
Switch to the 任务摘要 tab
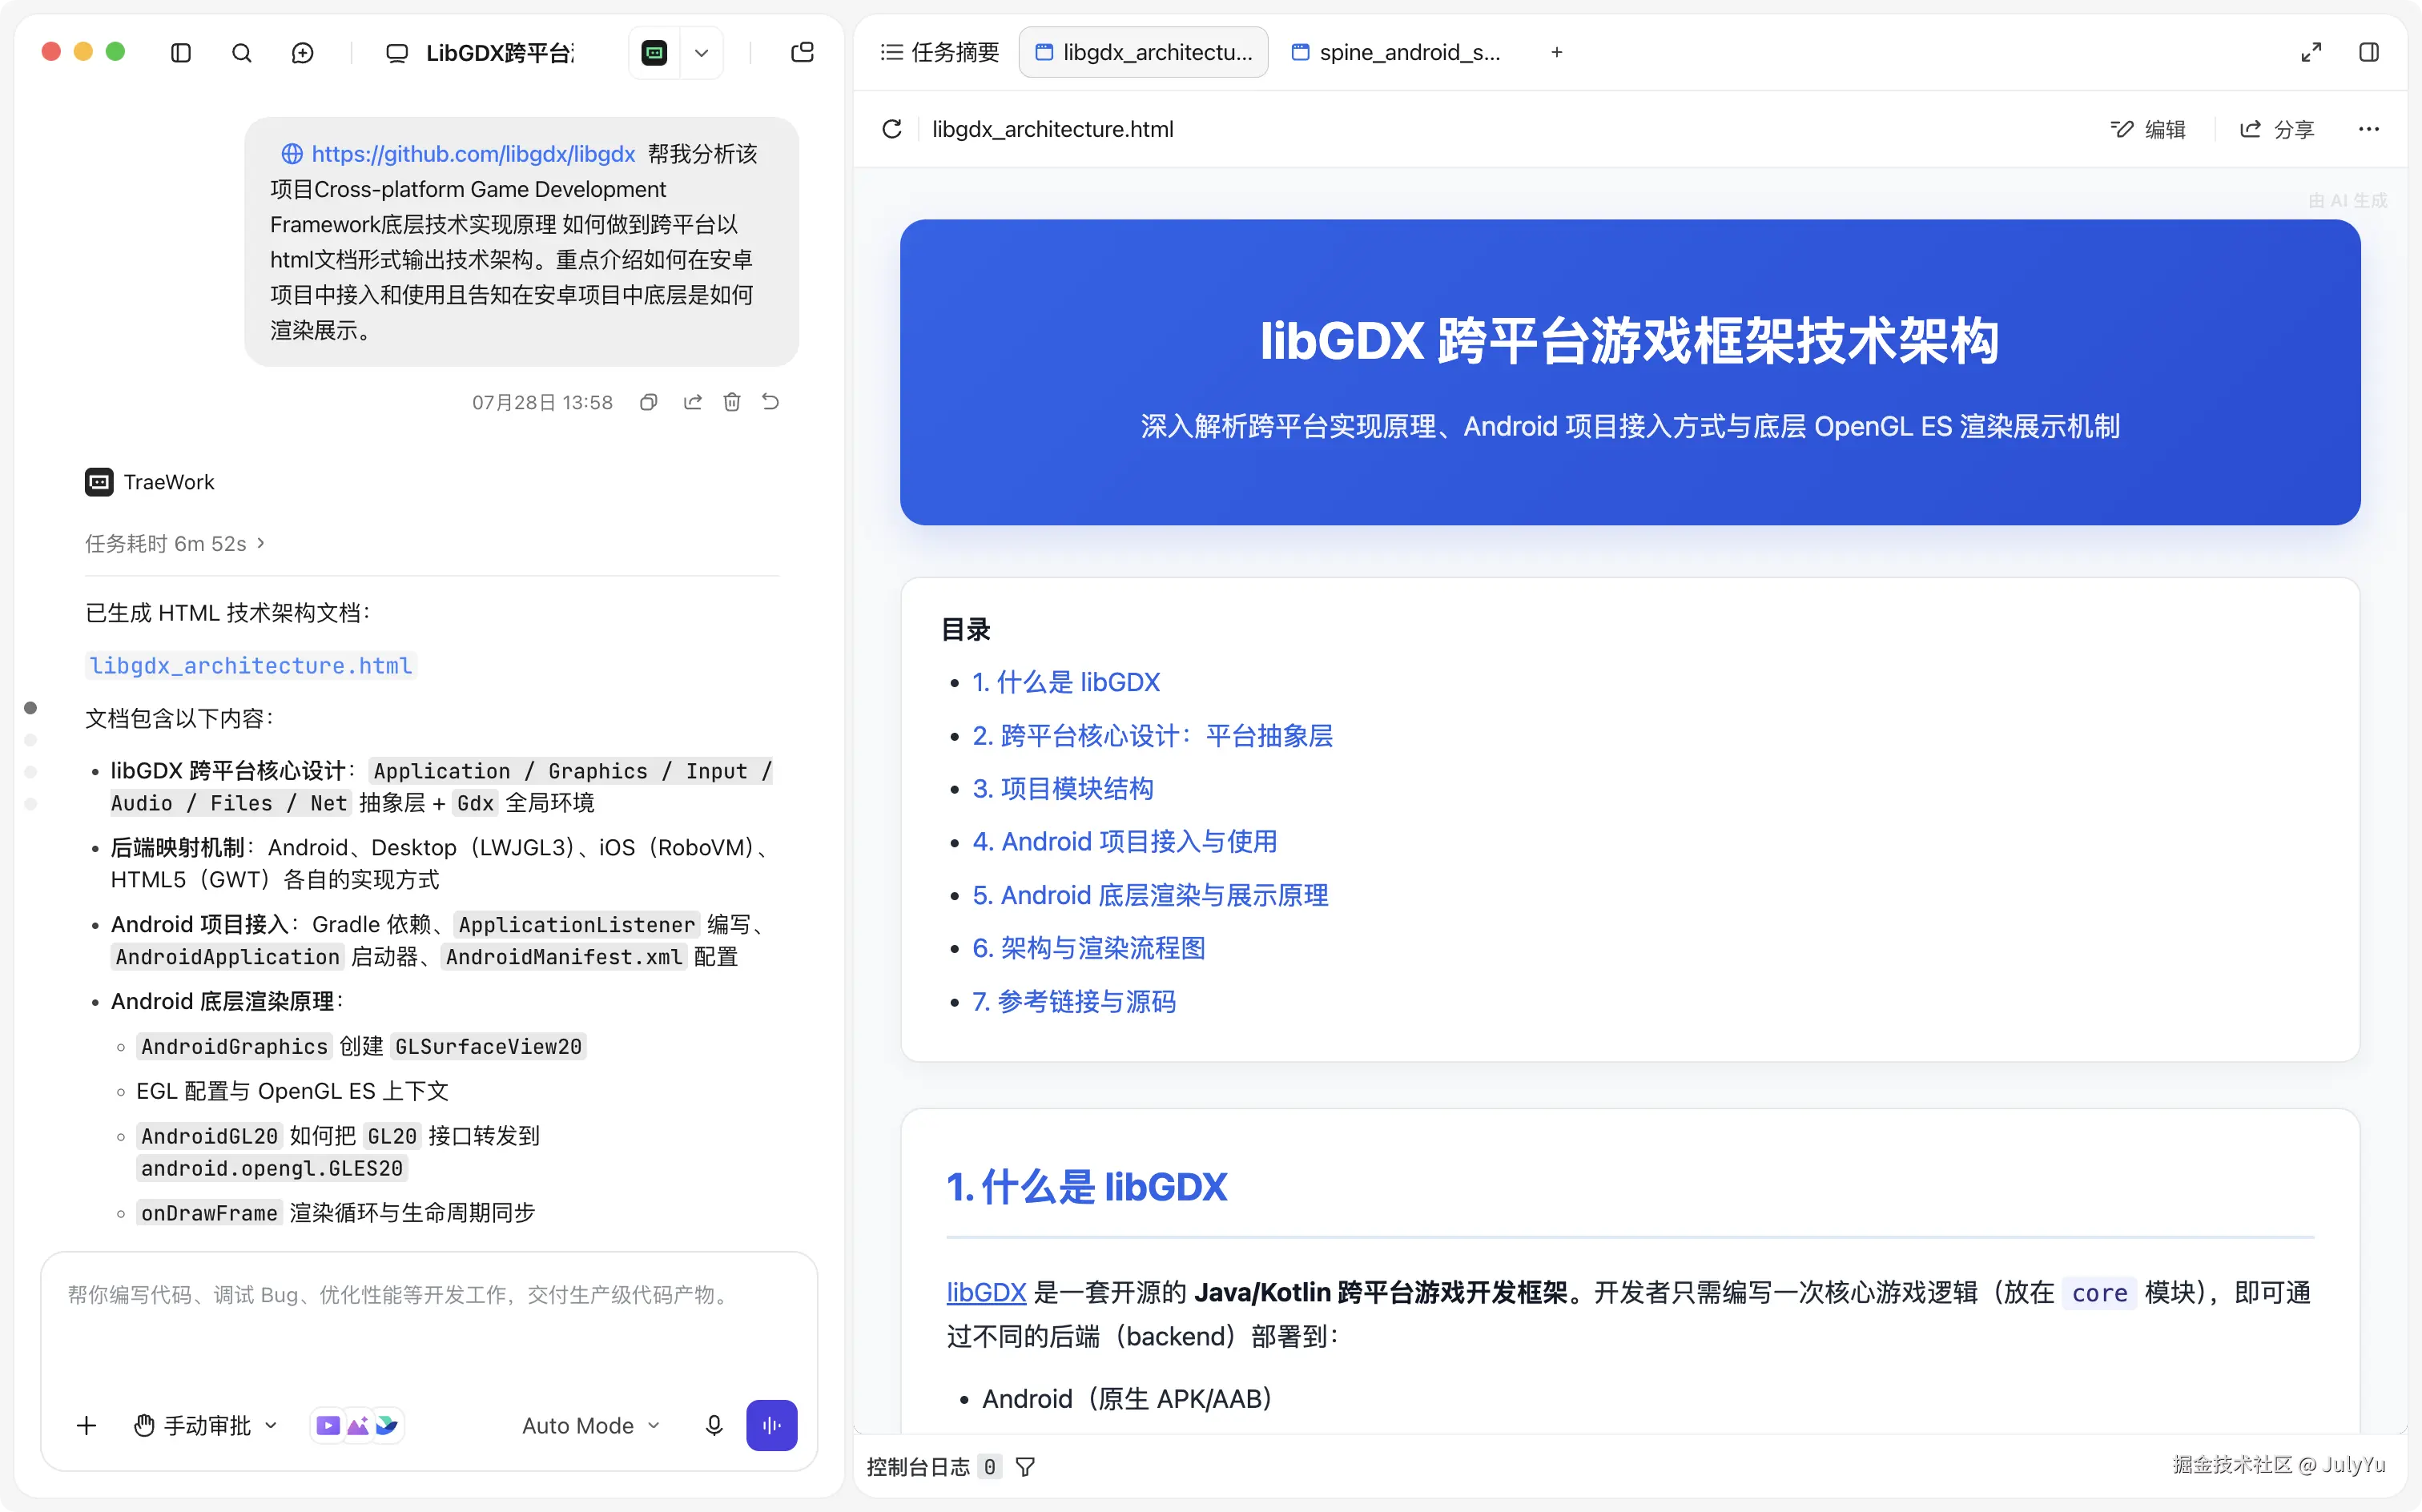[940, 53]
